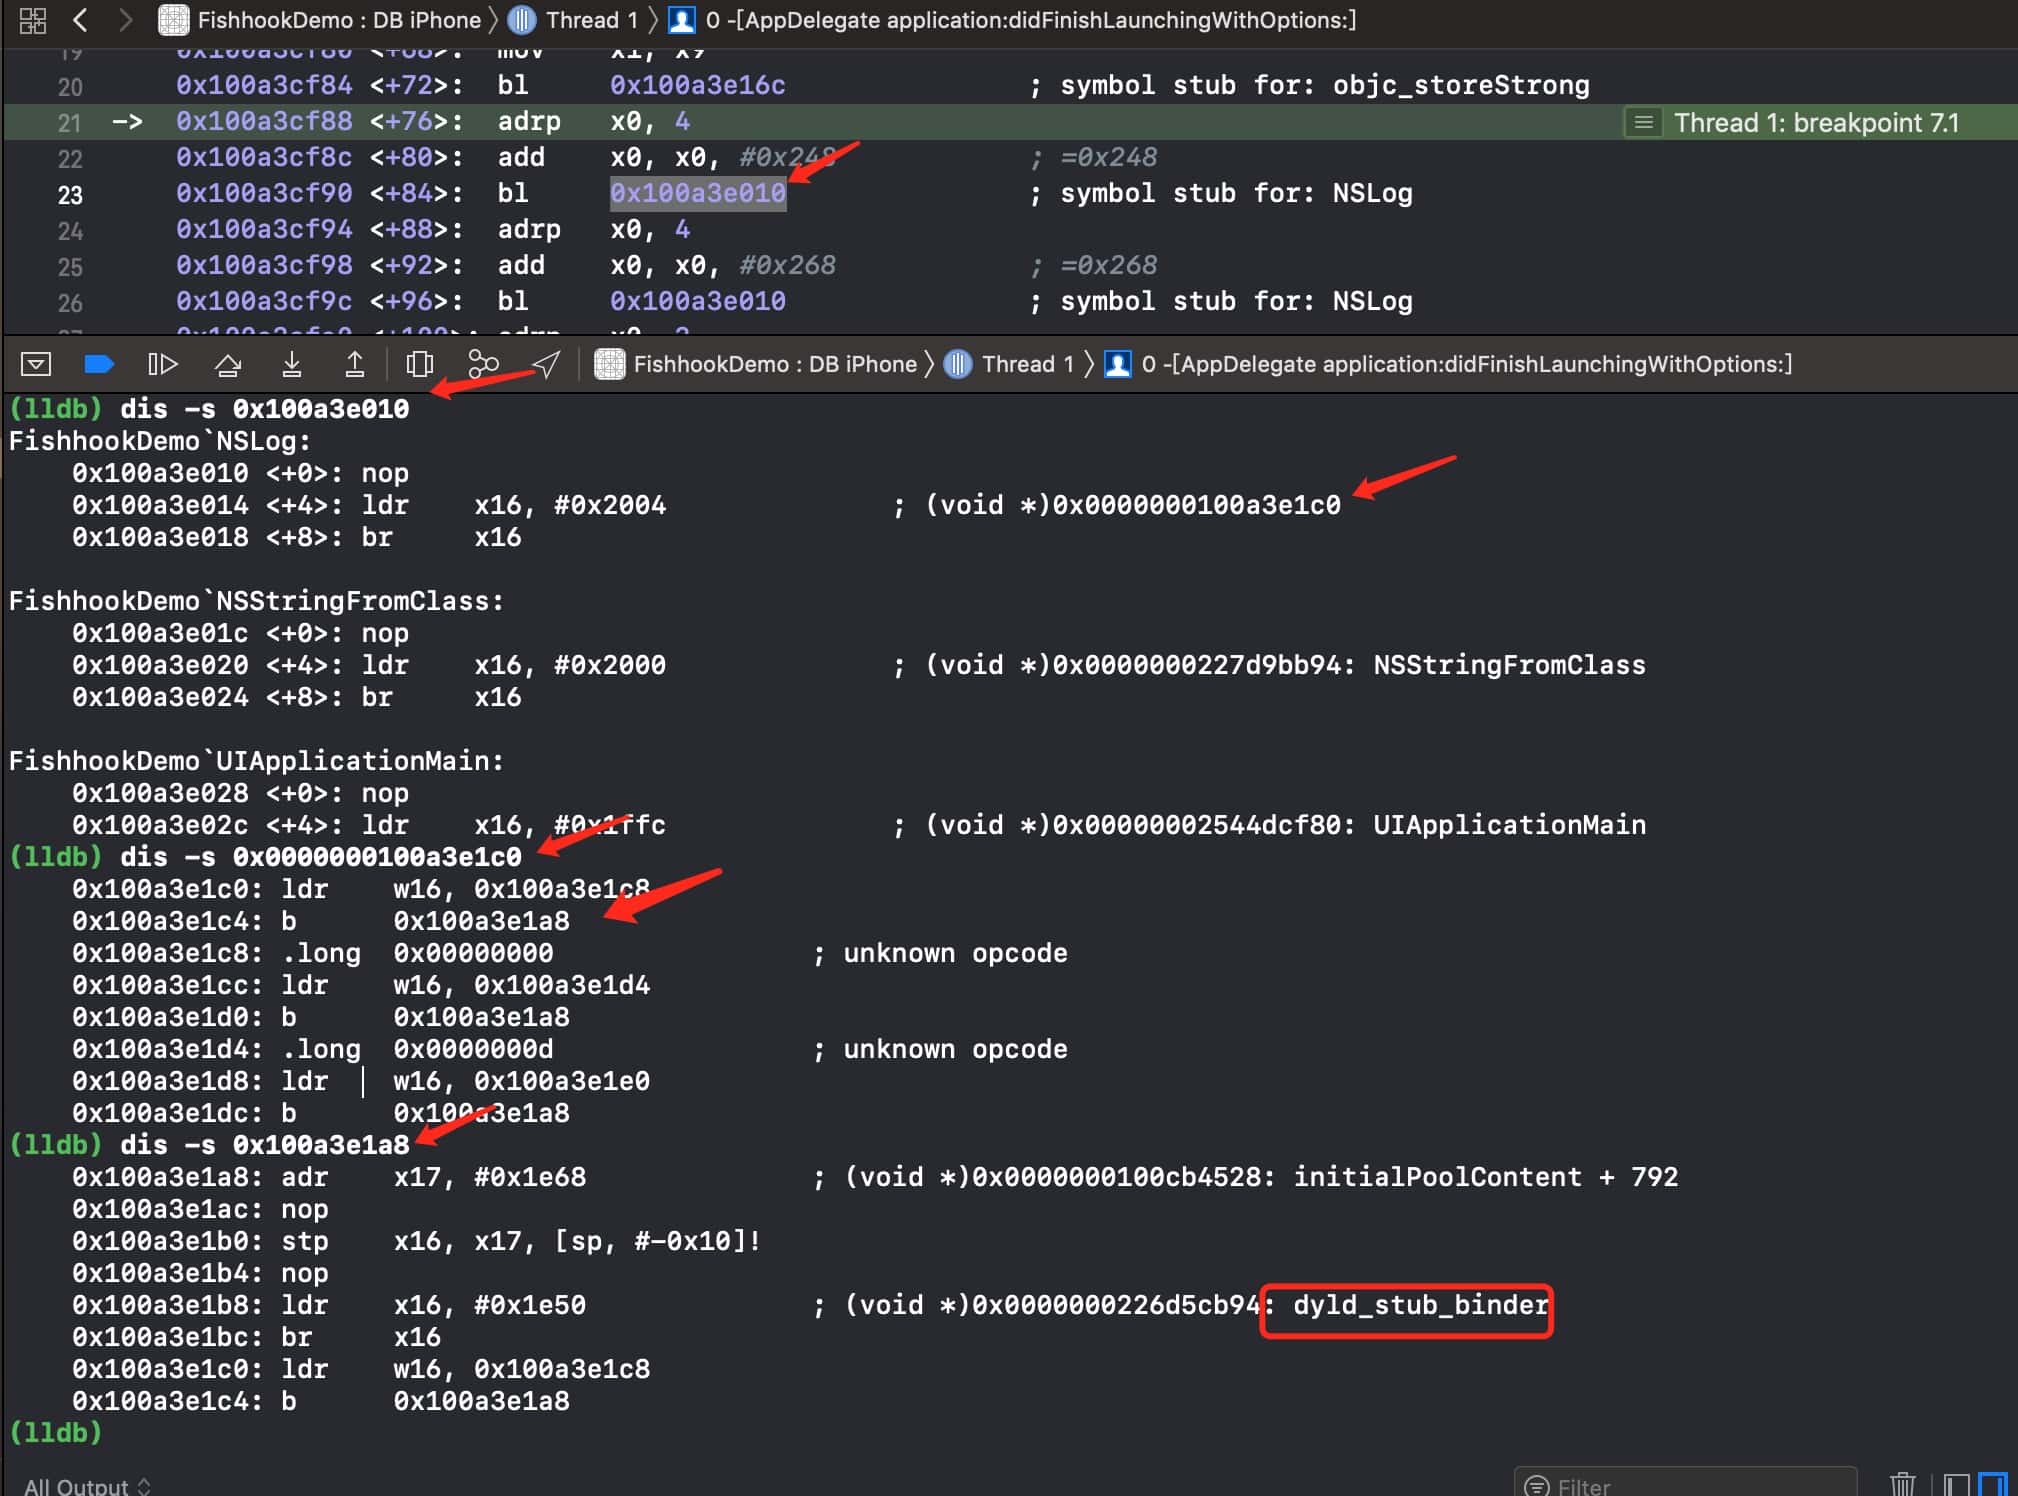Click pointer value 0x0000000100a3e1c0 in console
This screenshot has height=1496, width=2018.
1197,505
